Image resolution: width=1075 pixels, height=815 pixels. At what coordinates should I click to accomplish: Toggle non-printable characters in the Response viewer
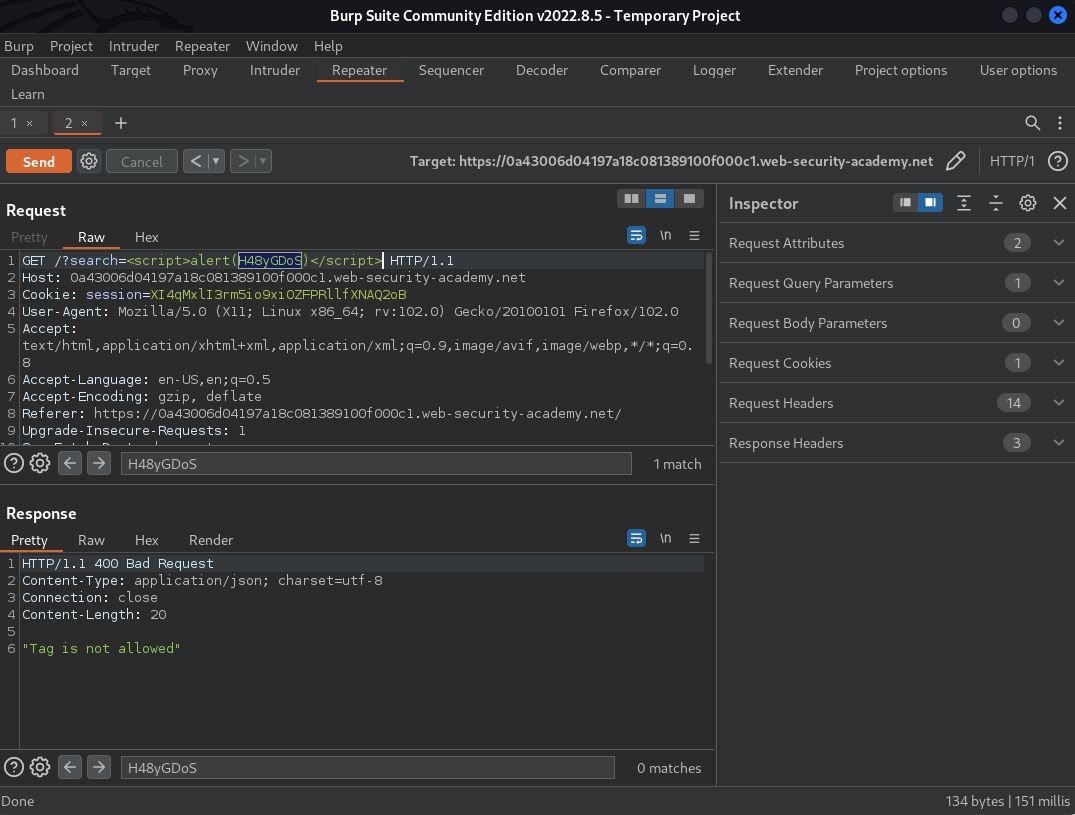[x=665, y=538]
